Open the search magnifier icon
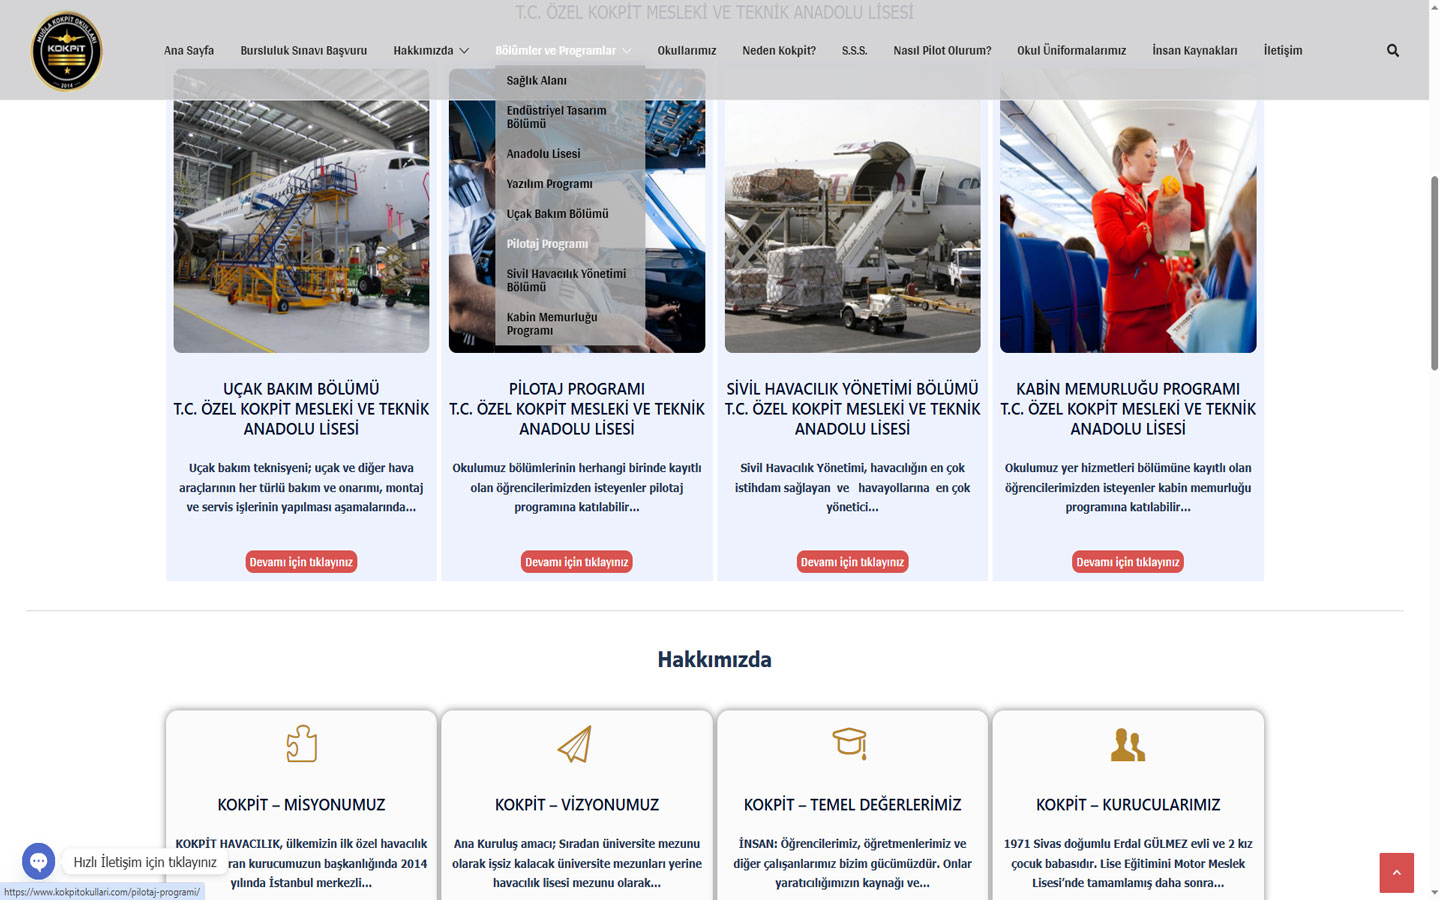This screenshot has width=1440, height=900. [x=1392, y=51]
